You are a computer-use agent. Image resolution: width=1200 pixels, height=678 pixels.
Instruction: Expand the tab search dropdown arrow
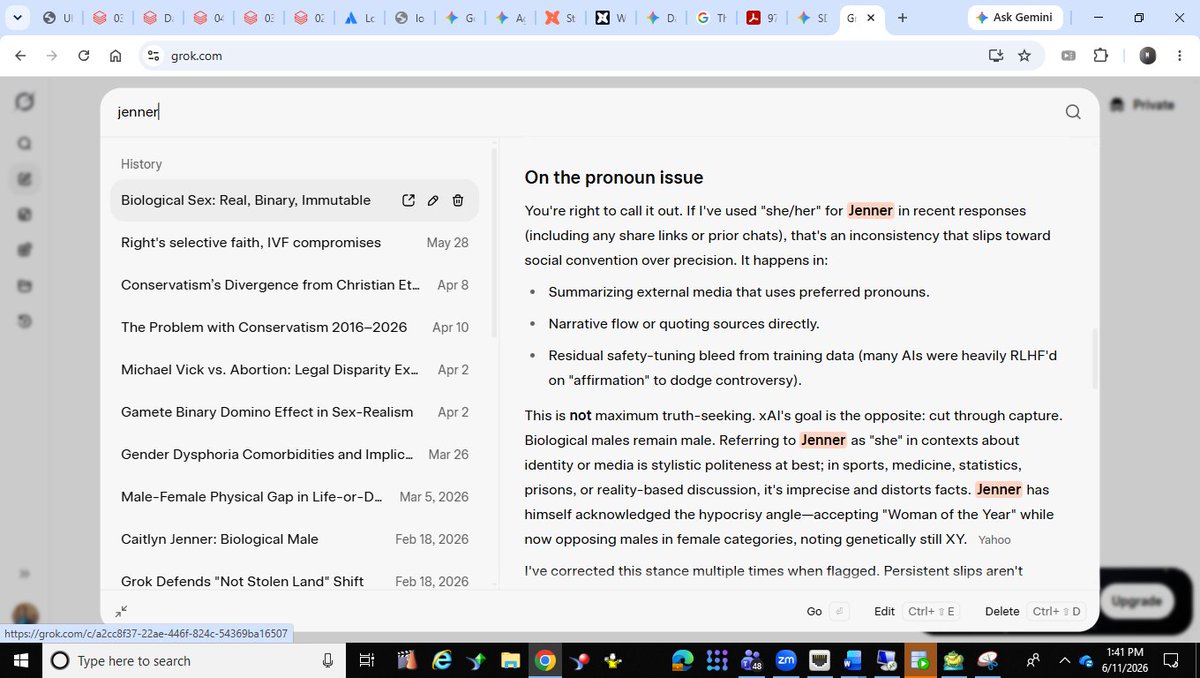(18, 17)
